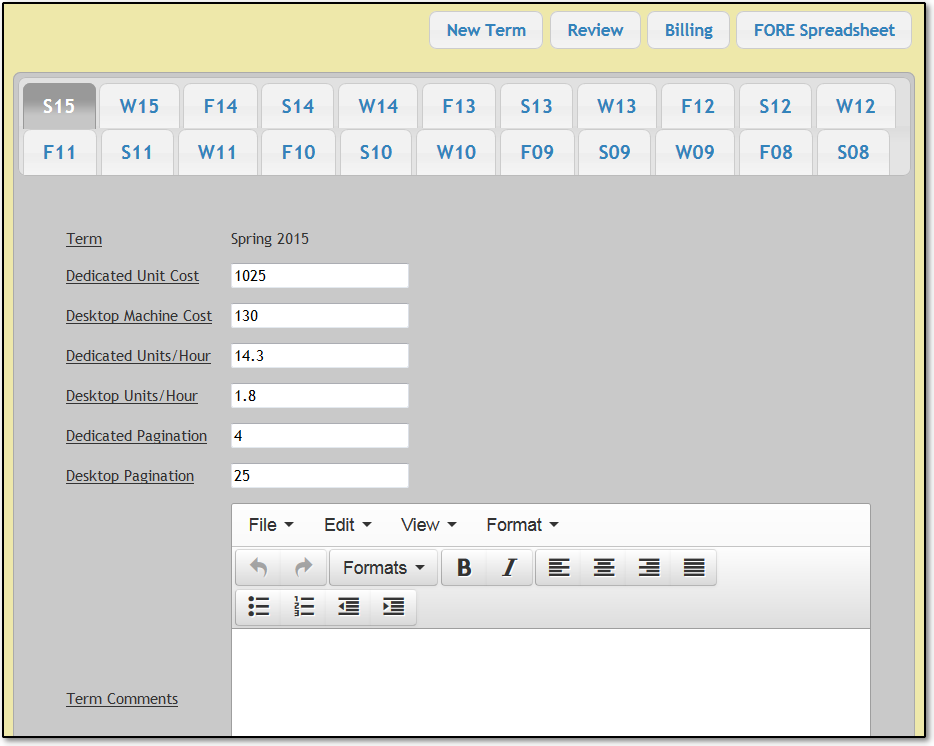Focus the Desktop Machine Cost field
This screenshot has width=934, height=746.
(320, 316)
